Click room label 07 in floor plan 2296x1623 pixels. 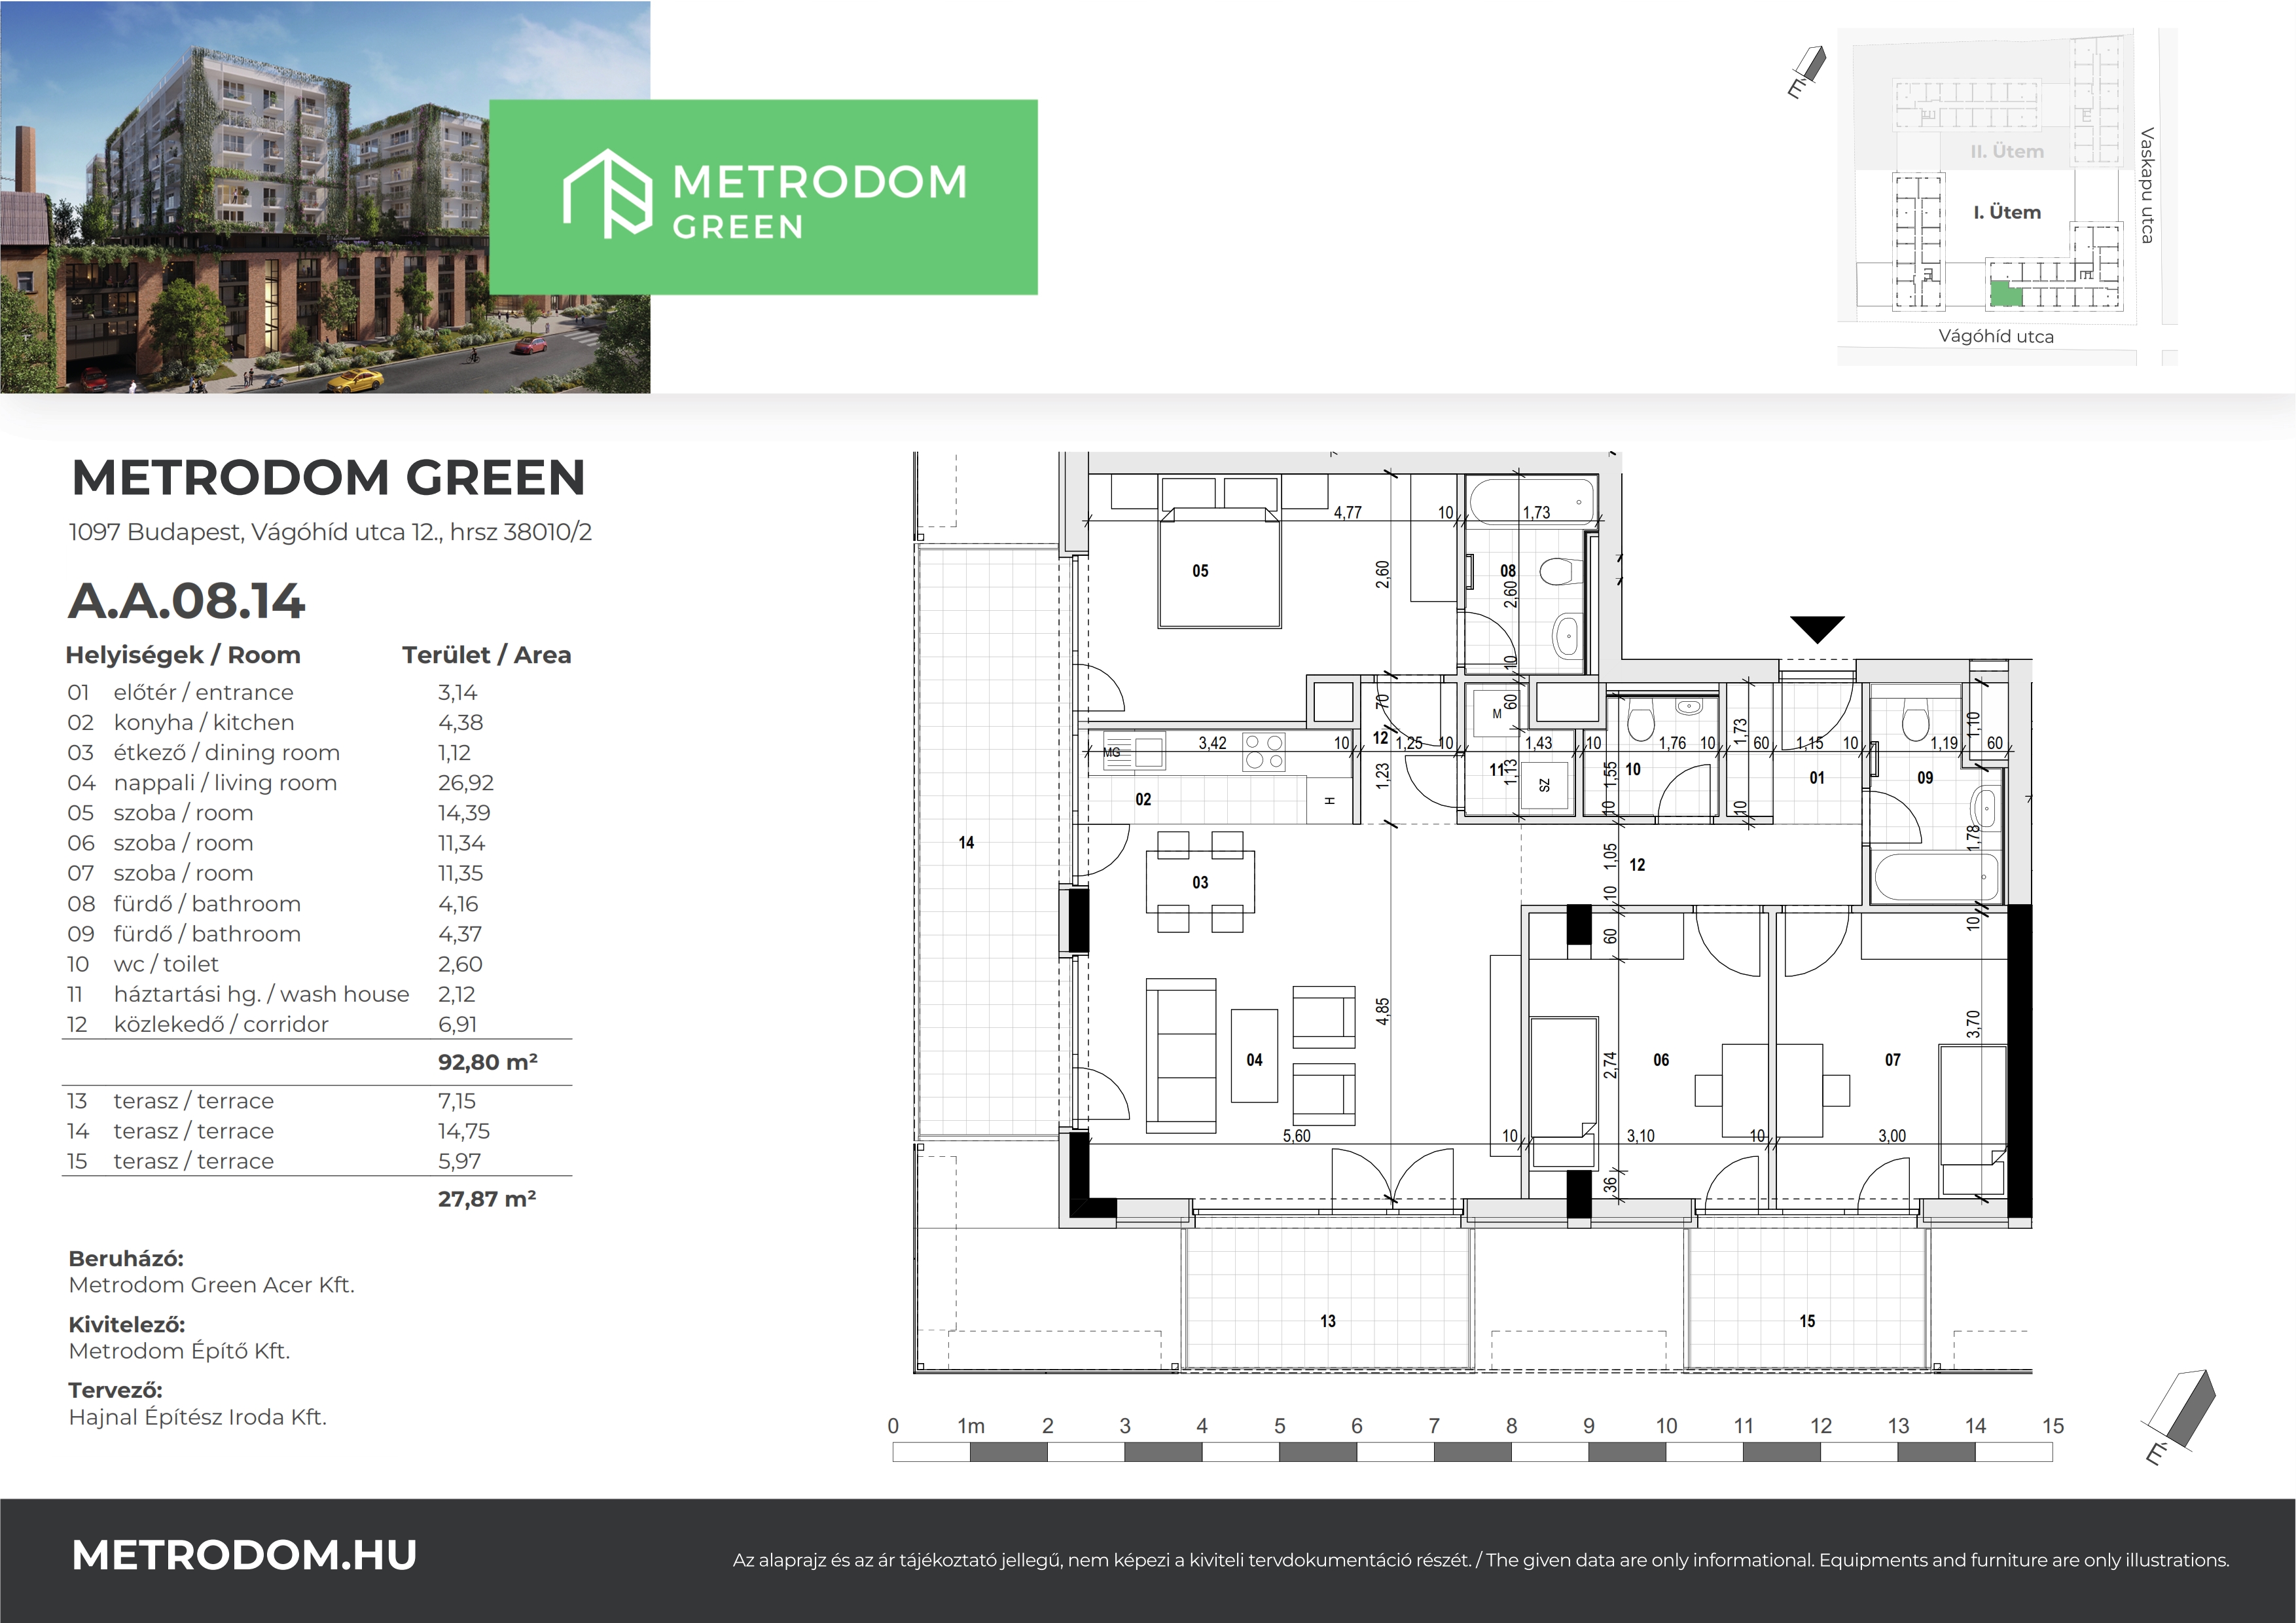point(1893,1060)
